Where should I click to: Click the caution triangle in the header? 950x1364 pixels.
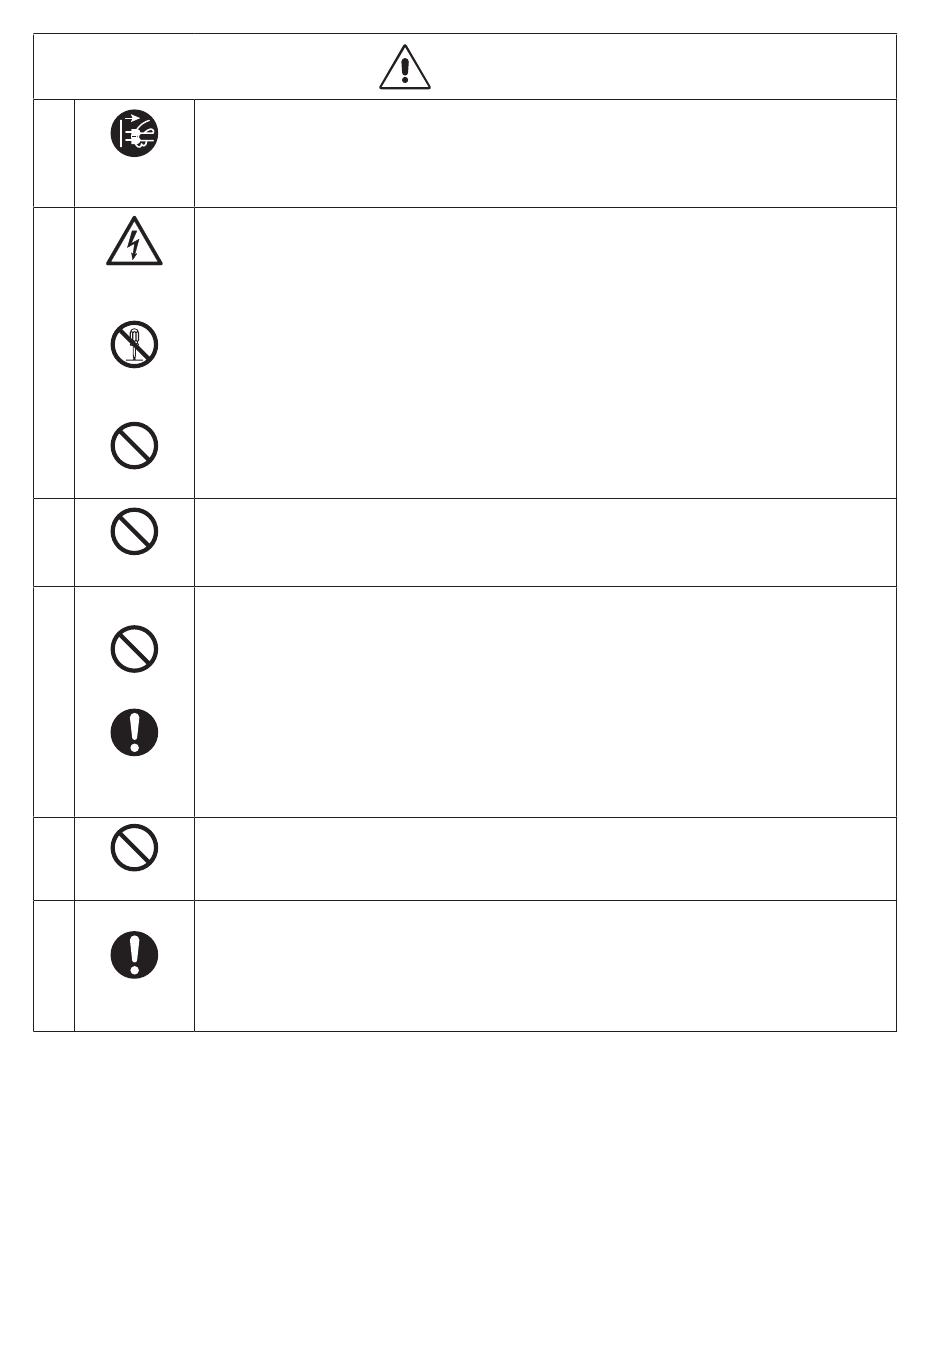tap(405, 68)
